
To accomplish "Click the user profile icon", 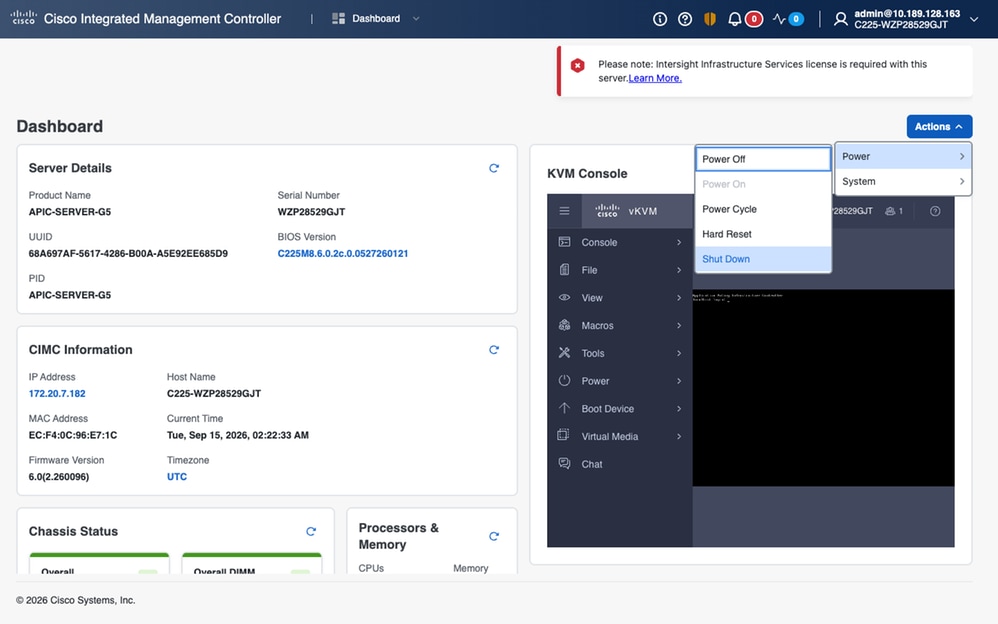I will pyautogui.click(x=841, y=19).
